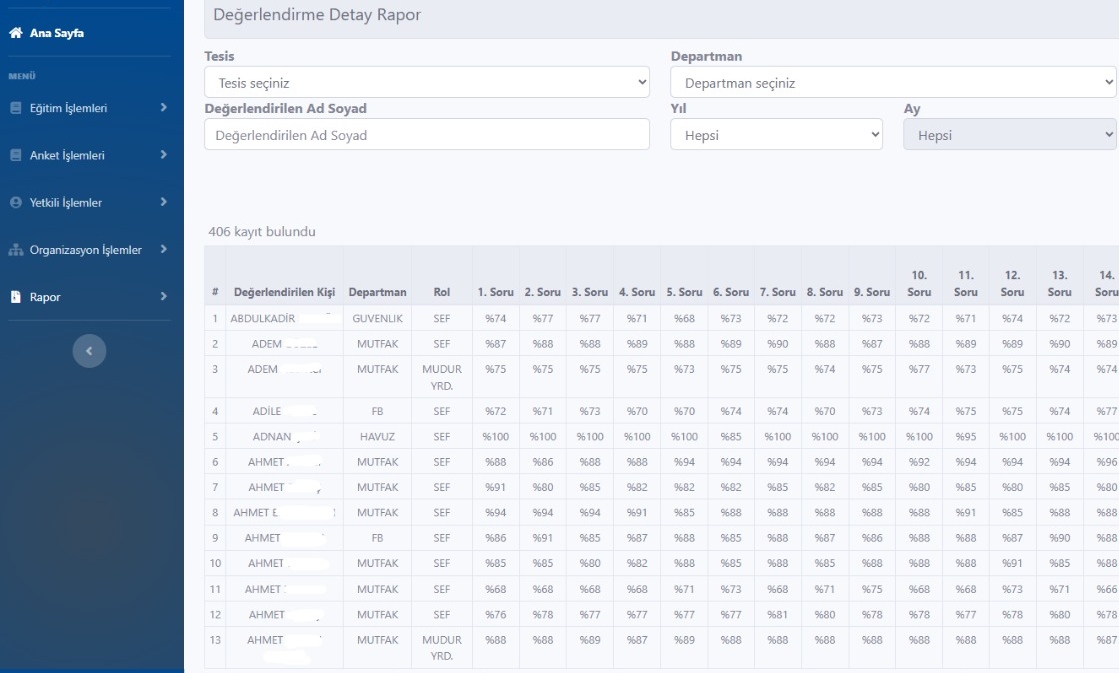The image size is (1119, 673).
Task: Click FB department cell in row 9
Action: click(378, 537)
